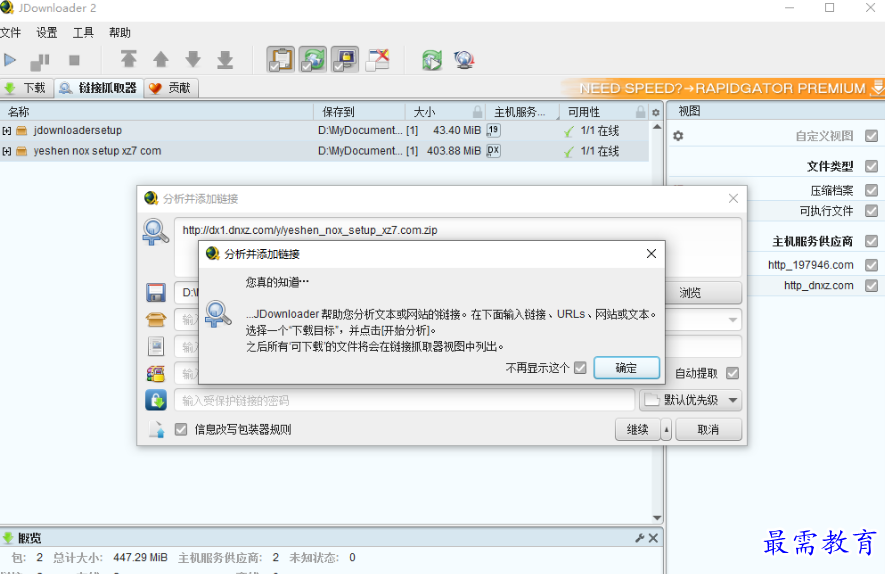
Task: Click the magnifier icon beside URL field
Action: (x=155, y=232)
